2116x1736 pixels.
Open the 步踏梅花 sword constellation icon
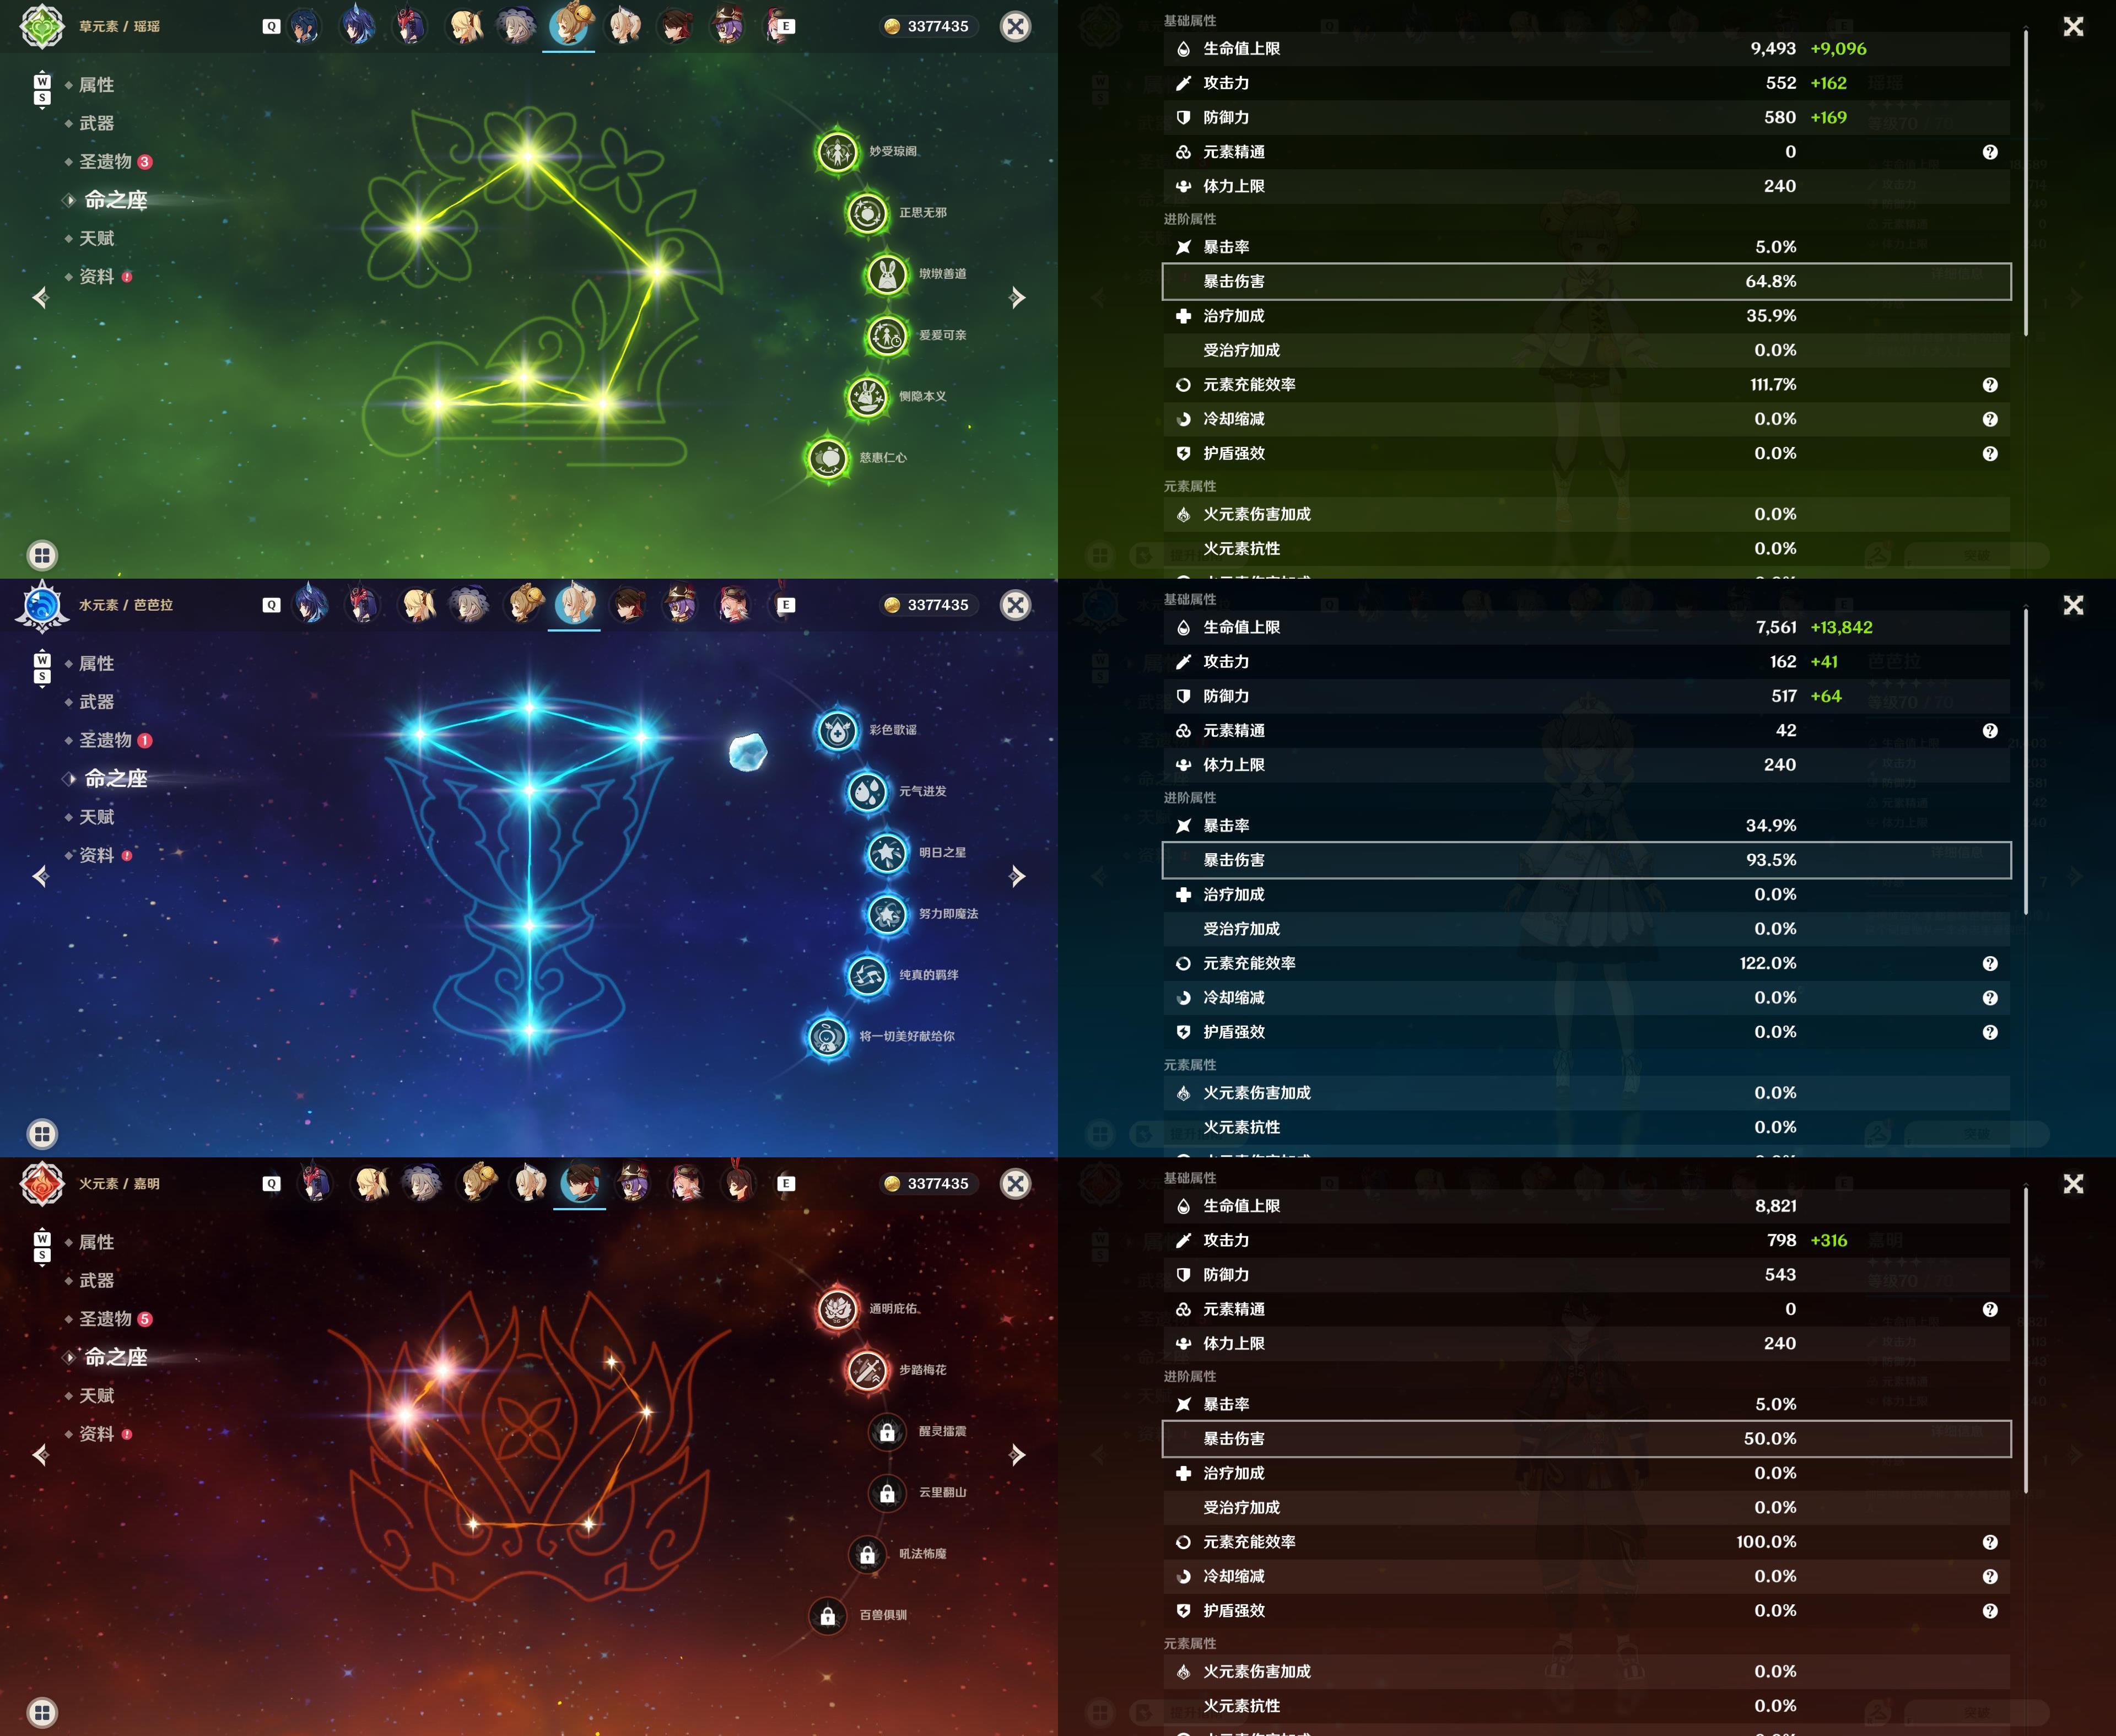(867, 1370)
